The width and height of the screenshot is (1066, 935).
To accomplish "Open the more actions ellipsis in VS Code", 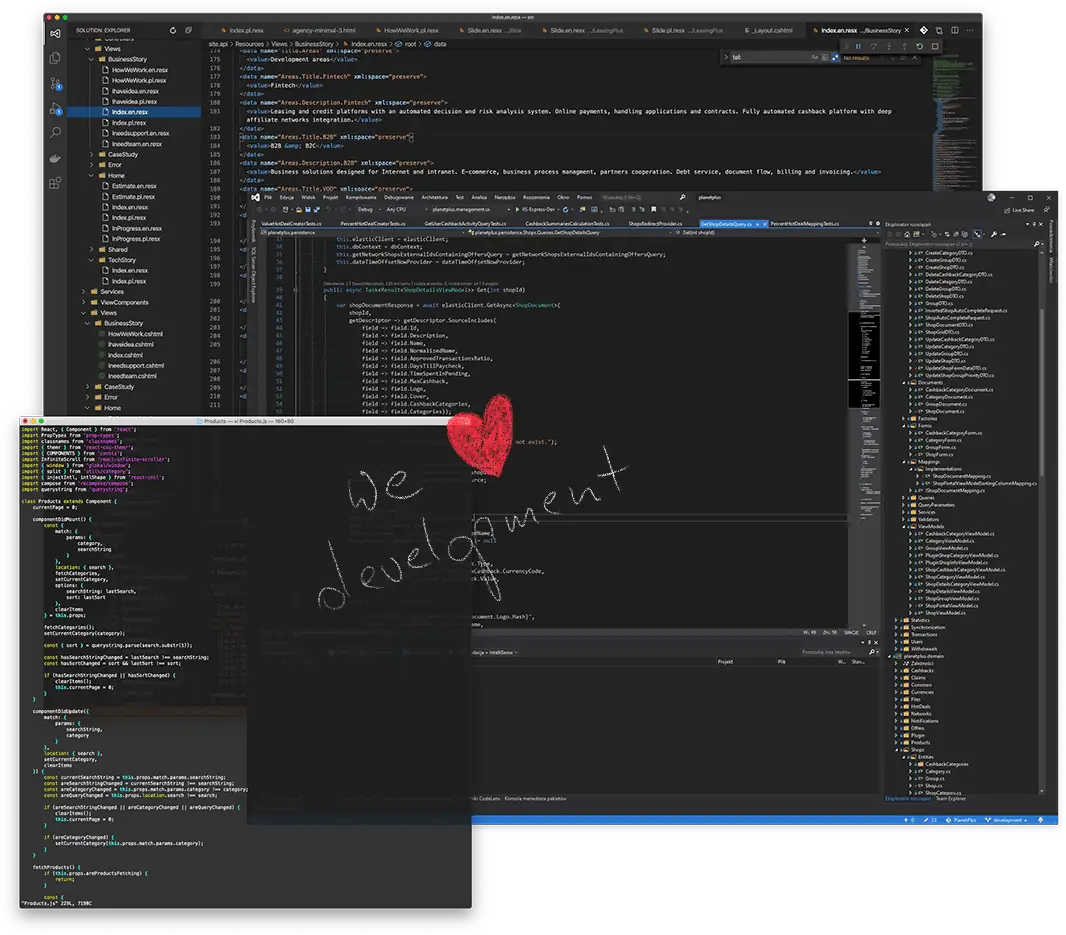I will click(x=970, y=30).
